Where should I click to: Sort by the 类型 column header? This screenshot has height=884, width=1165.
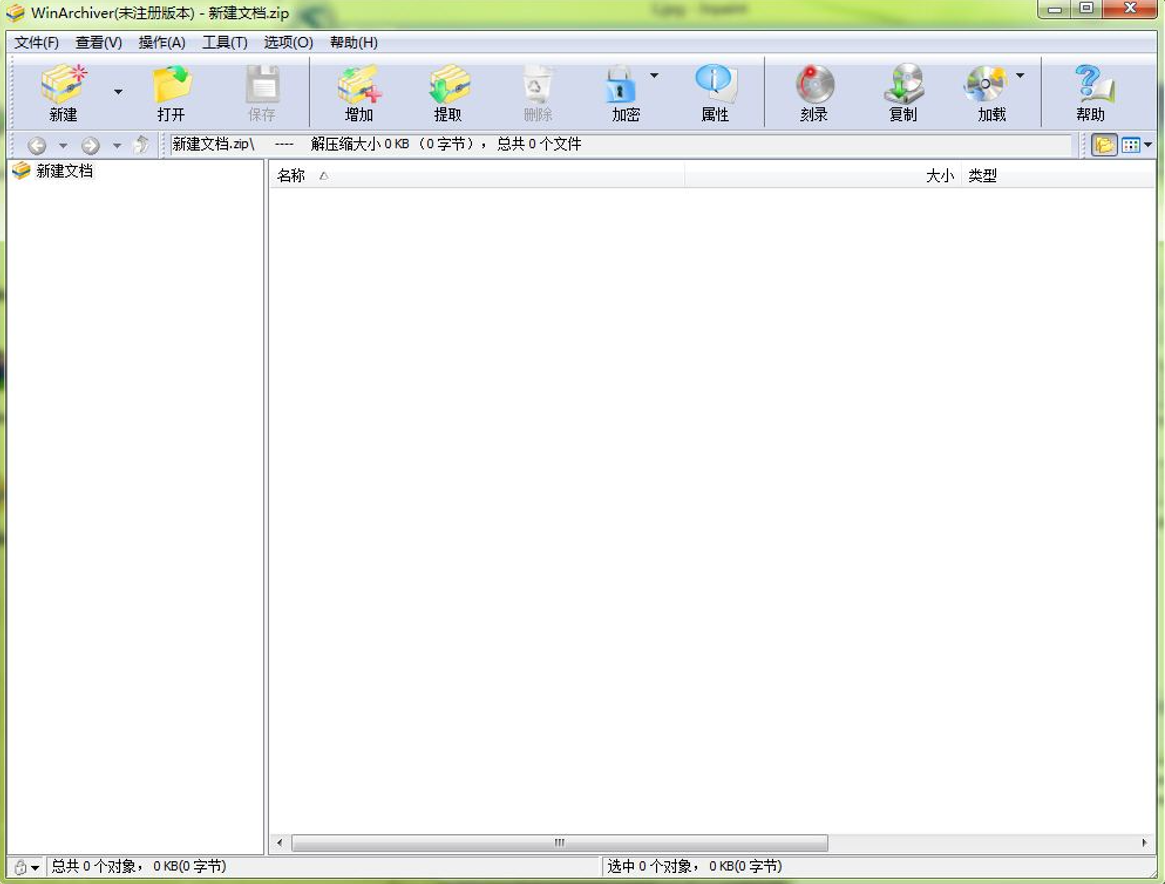[x=1057, y=176]
